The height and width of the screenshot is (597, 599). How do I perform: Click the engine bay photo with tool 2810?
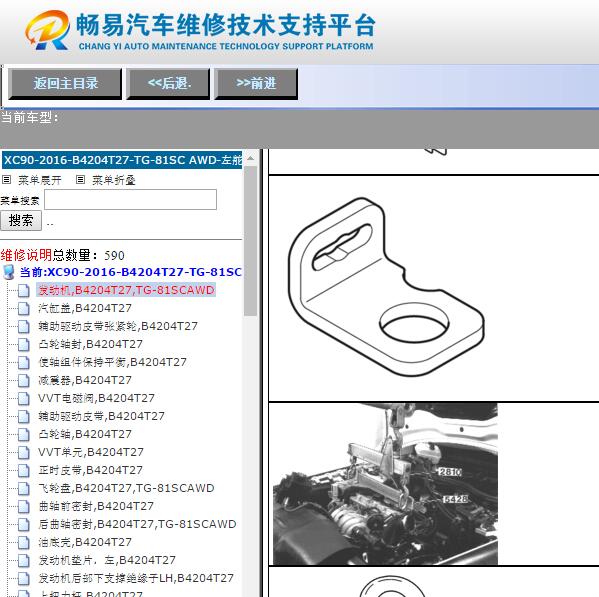click(x=385, y=484)
